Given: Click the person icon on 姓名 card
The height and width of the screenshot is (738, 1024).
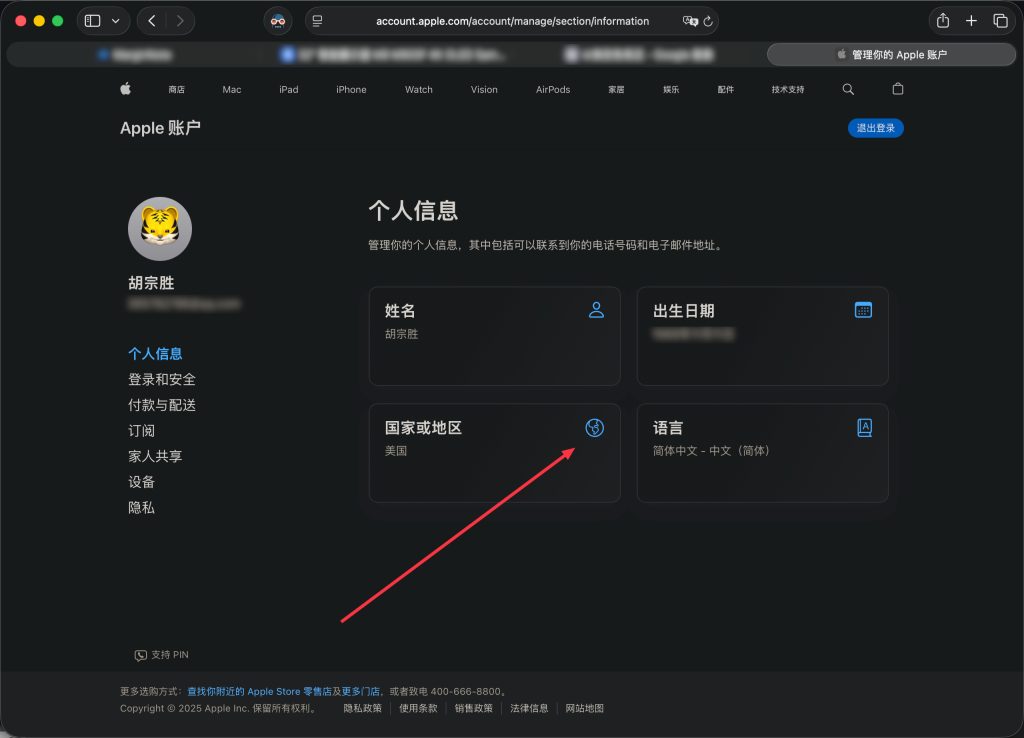Looking at the screenshot, I should [x=595, y=310].
